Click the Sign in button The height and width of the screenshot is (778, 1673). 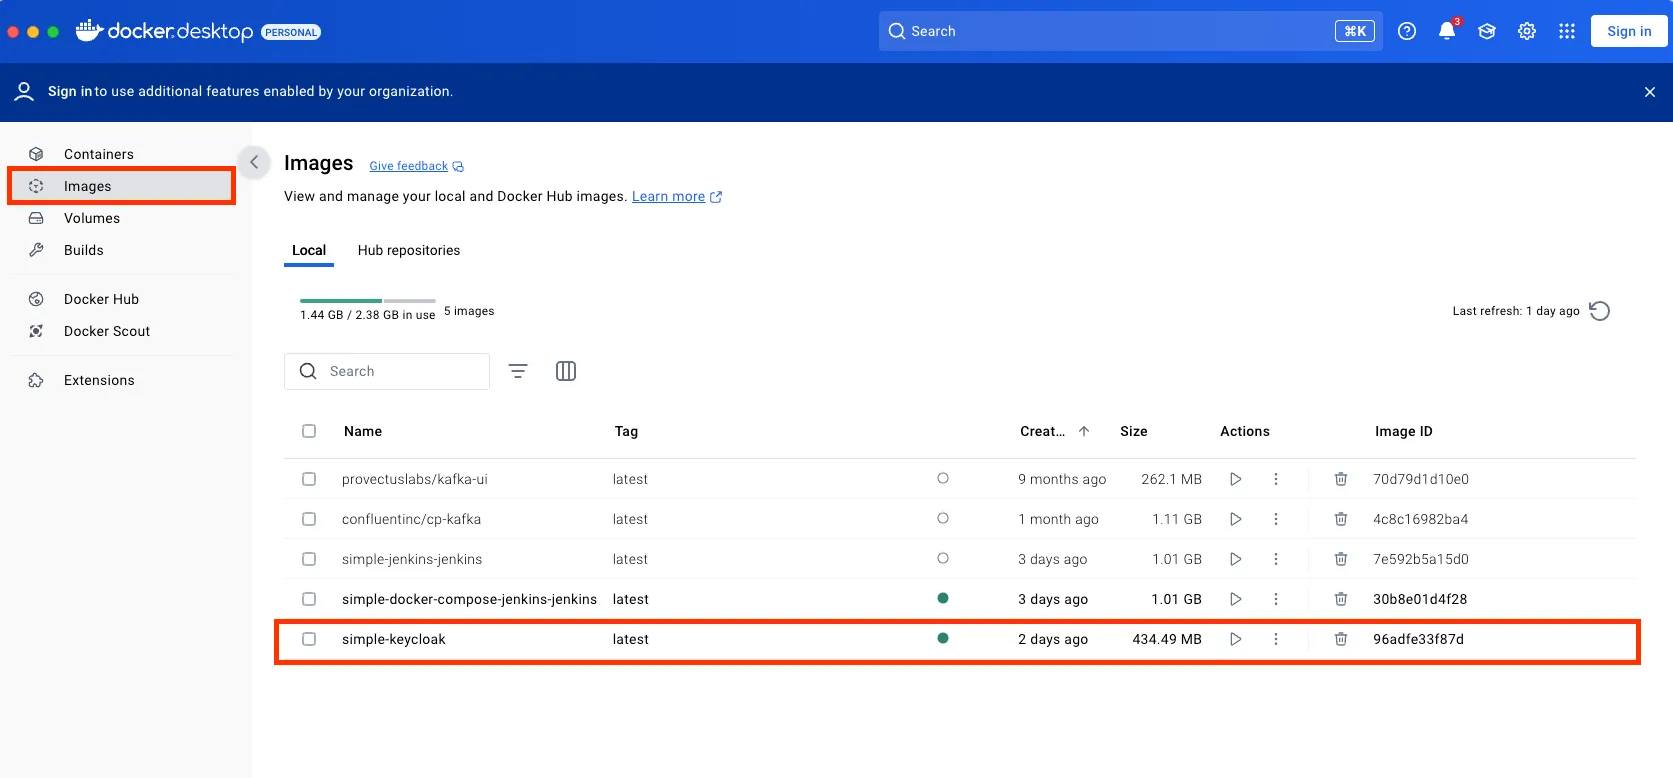[x=1629, y=31]
